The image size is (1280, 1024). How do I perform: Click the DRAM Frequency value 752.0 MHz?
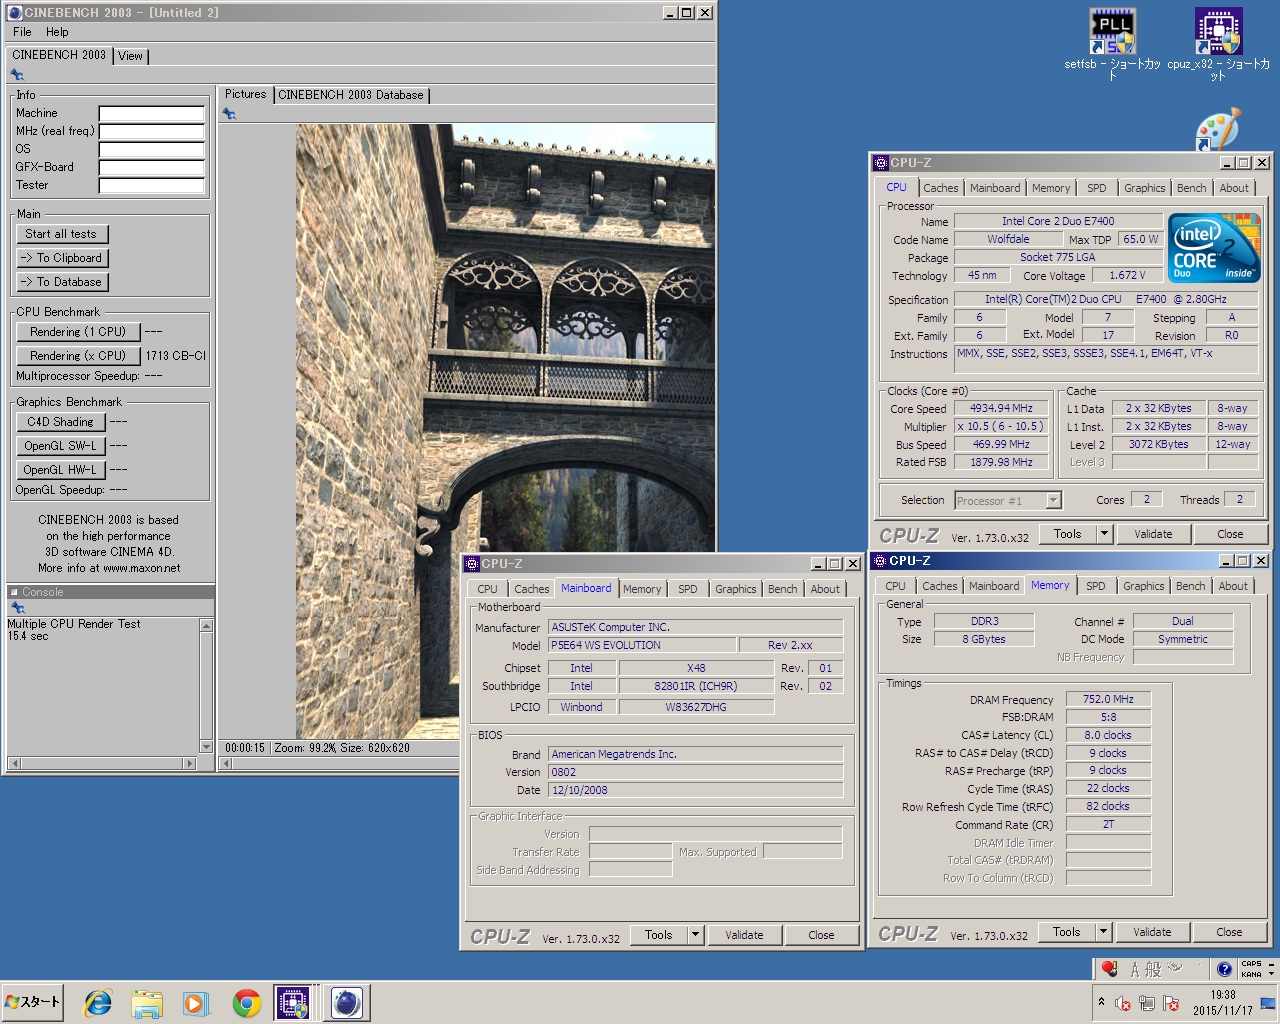coord(1108,700)
